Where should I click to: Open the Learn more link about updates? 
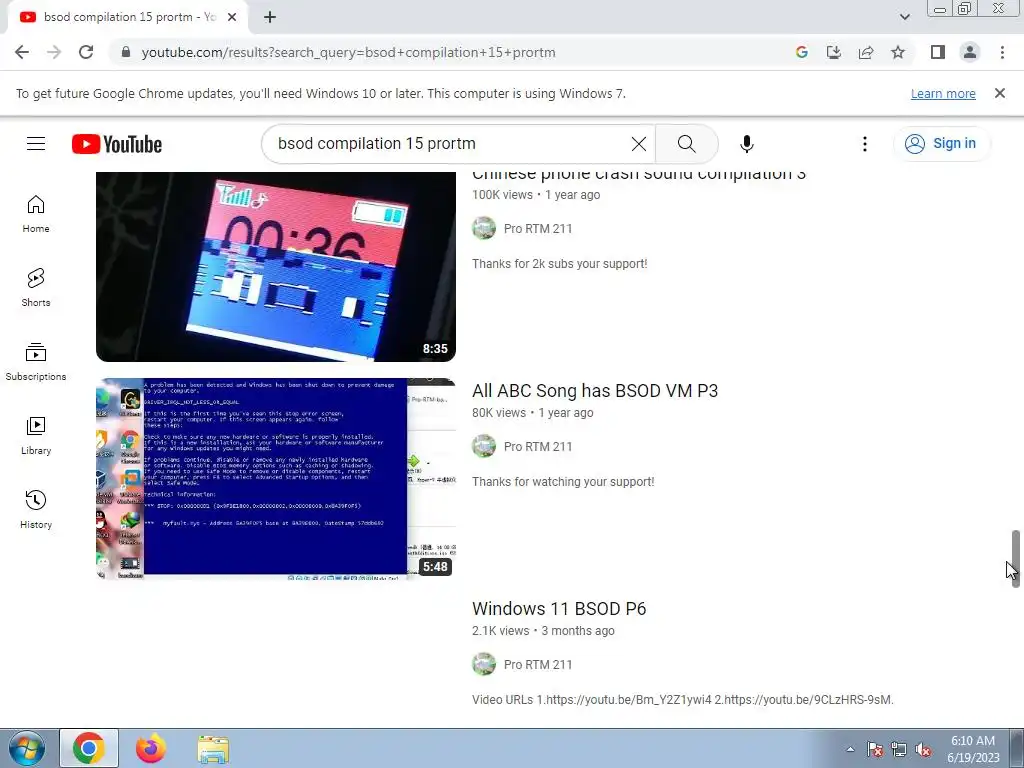(x=943, y=93)
